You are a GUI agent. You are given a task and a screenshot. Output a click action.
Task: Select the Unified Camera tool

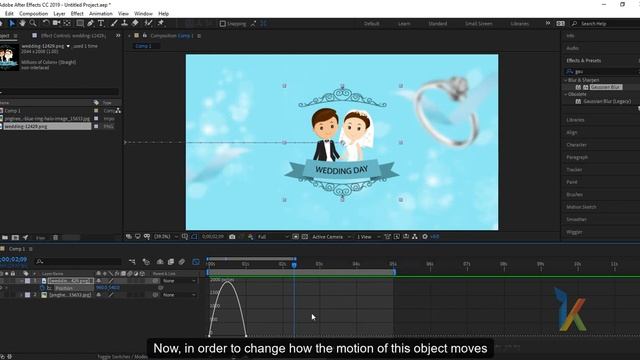click(56, 24)
